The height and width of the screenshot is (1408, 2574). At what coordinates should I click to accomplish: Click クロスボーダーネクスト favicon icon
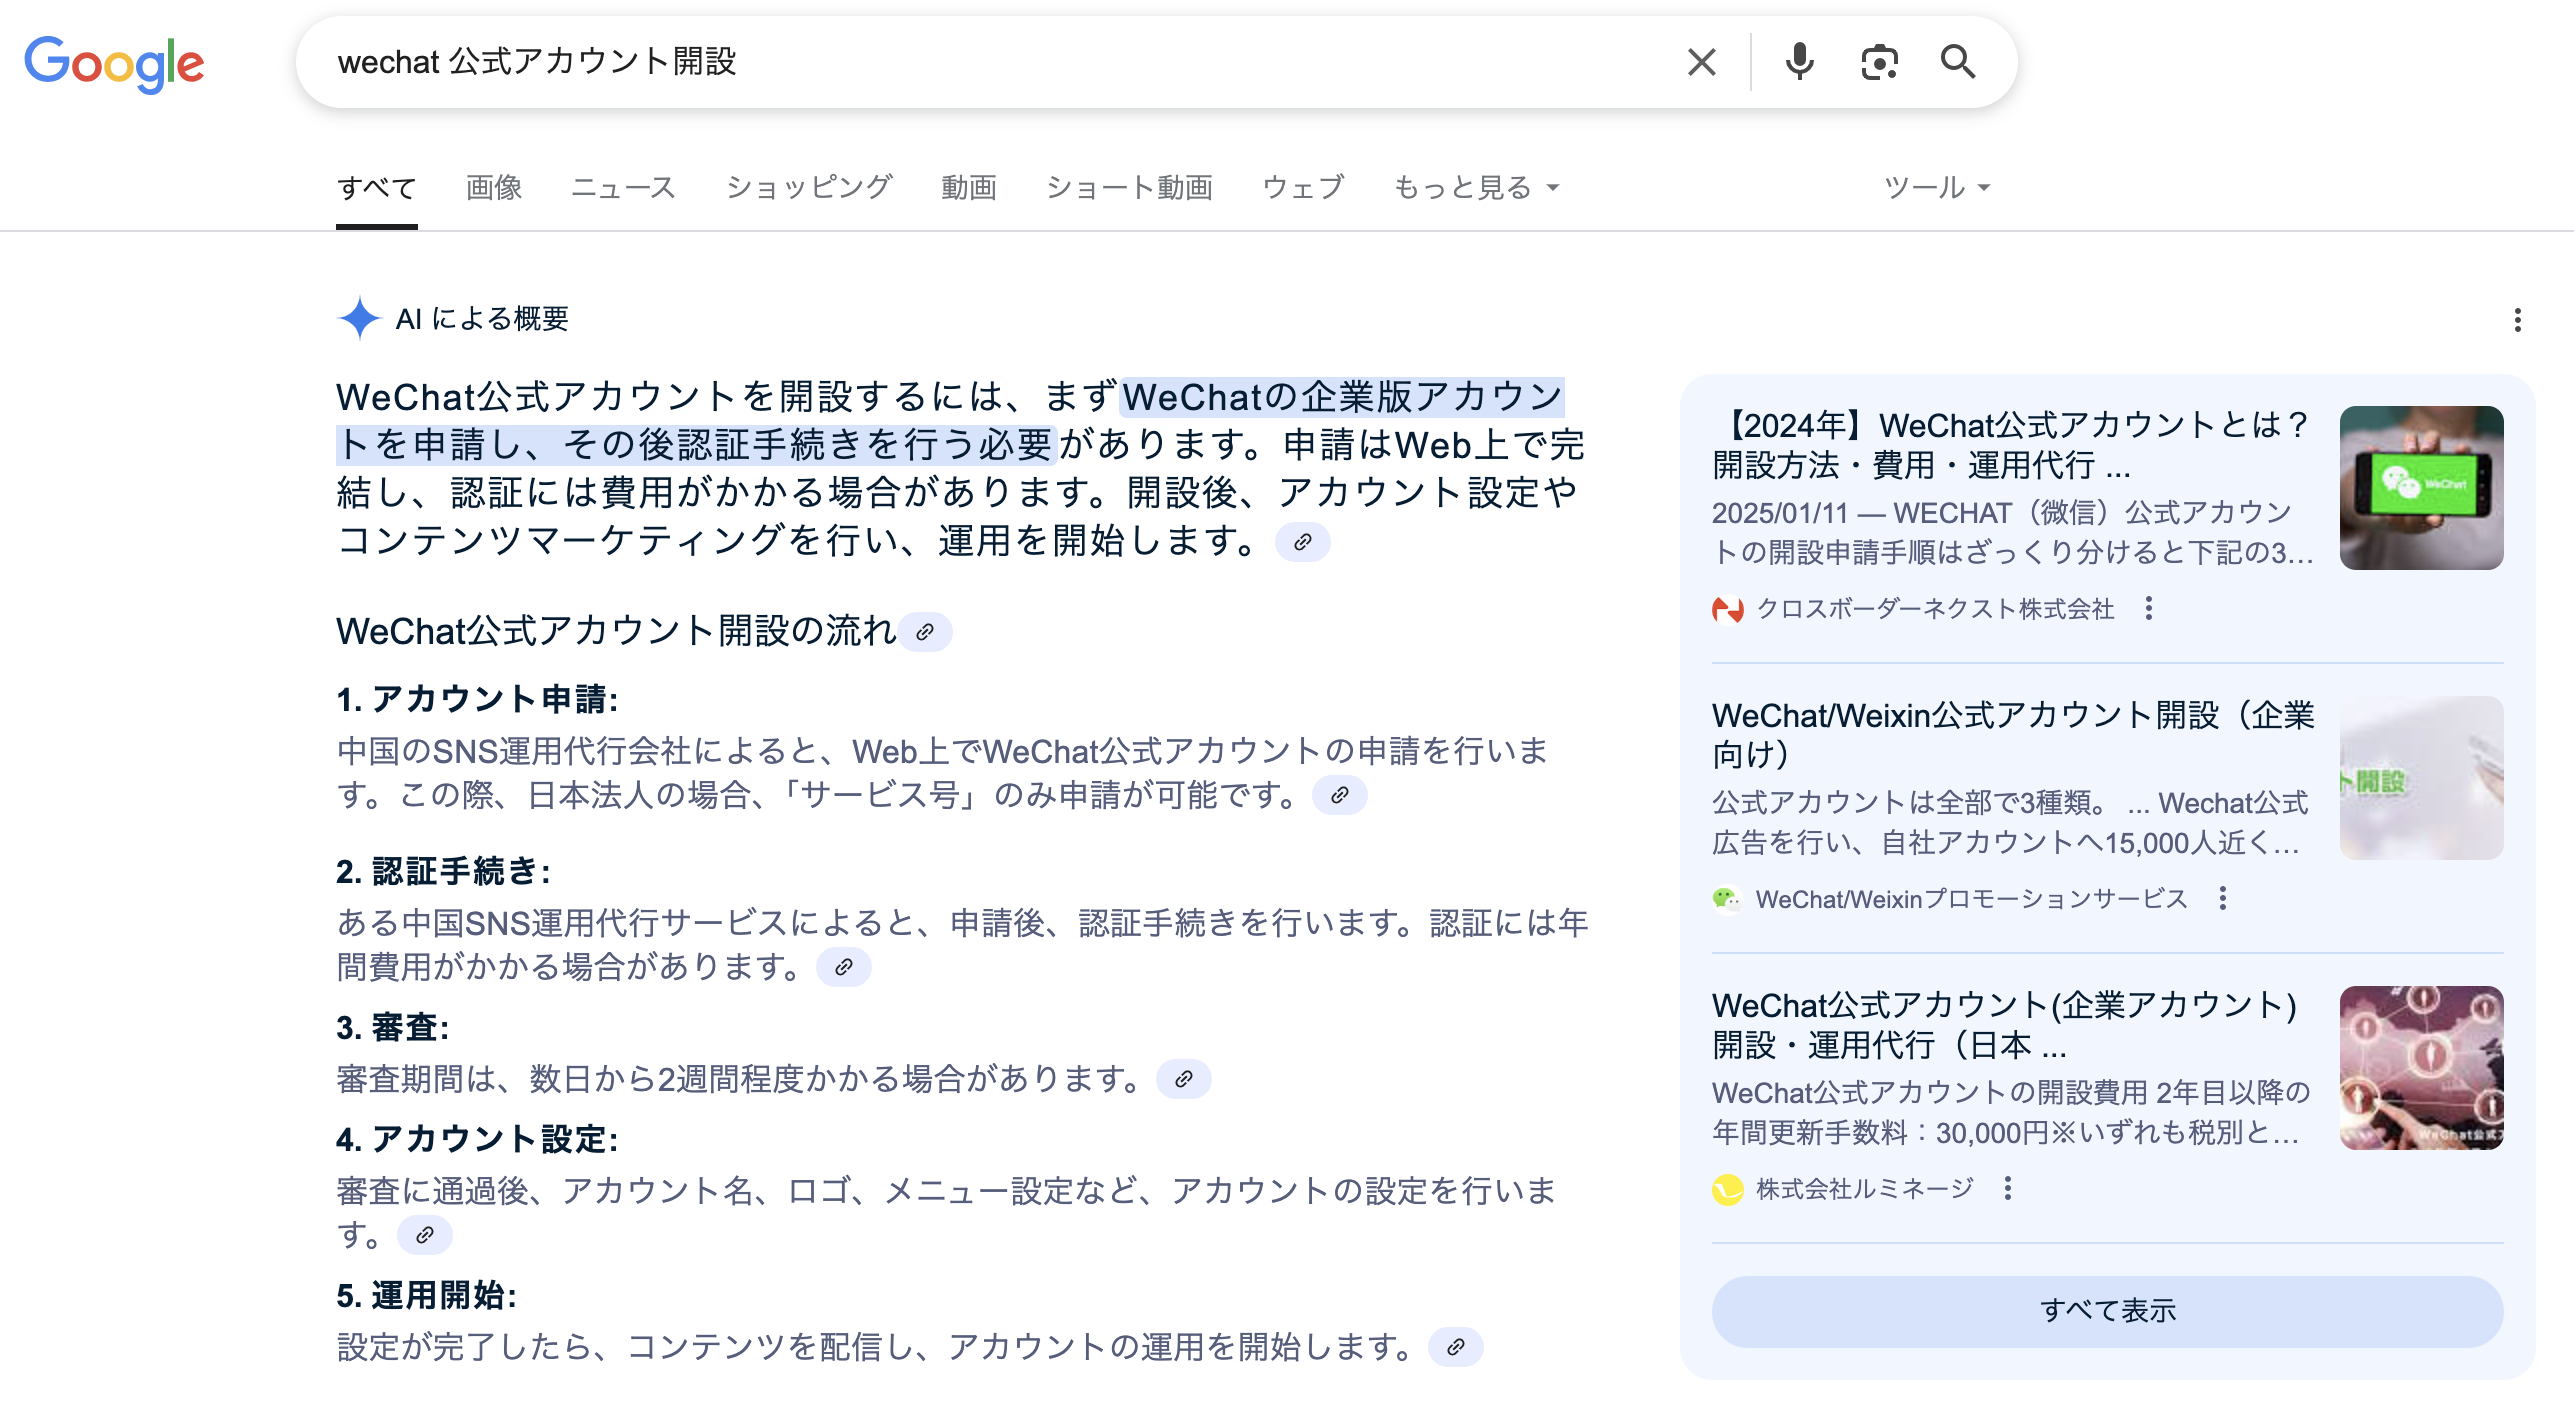(x=1727, y=609)
